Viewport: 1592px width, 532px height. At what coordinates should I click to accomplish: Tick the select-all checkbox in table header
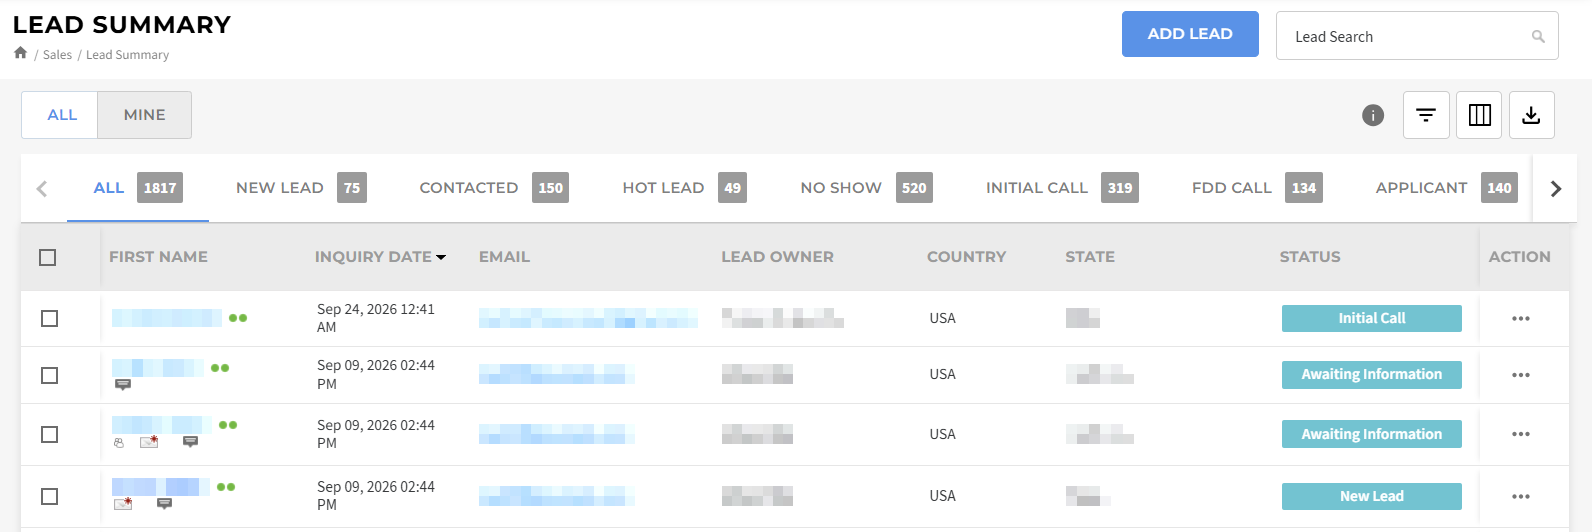coord(47,258)
